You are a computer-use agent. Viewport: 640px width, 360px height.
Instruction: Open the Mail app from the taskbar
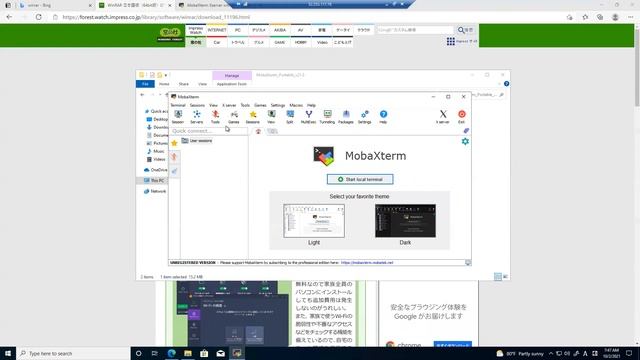pyautogui.click(x=220, y=353)
